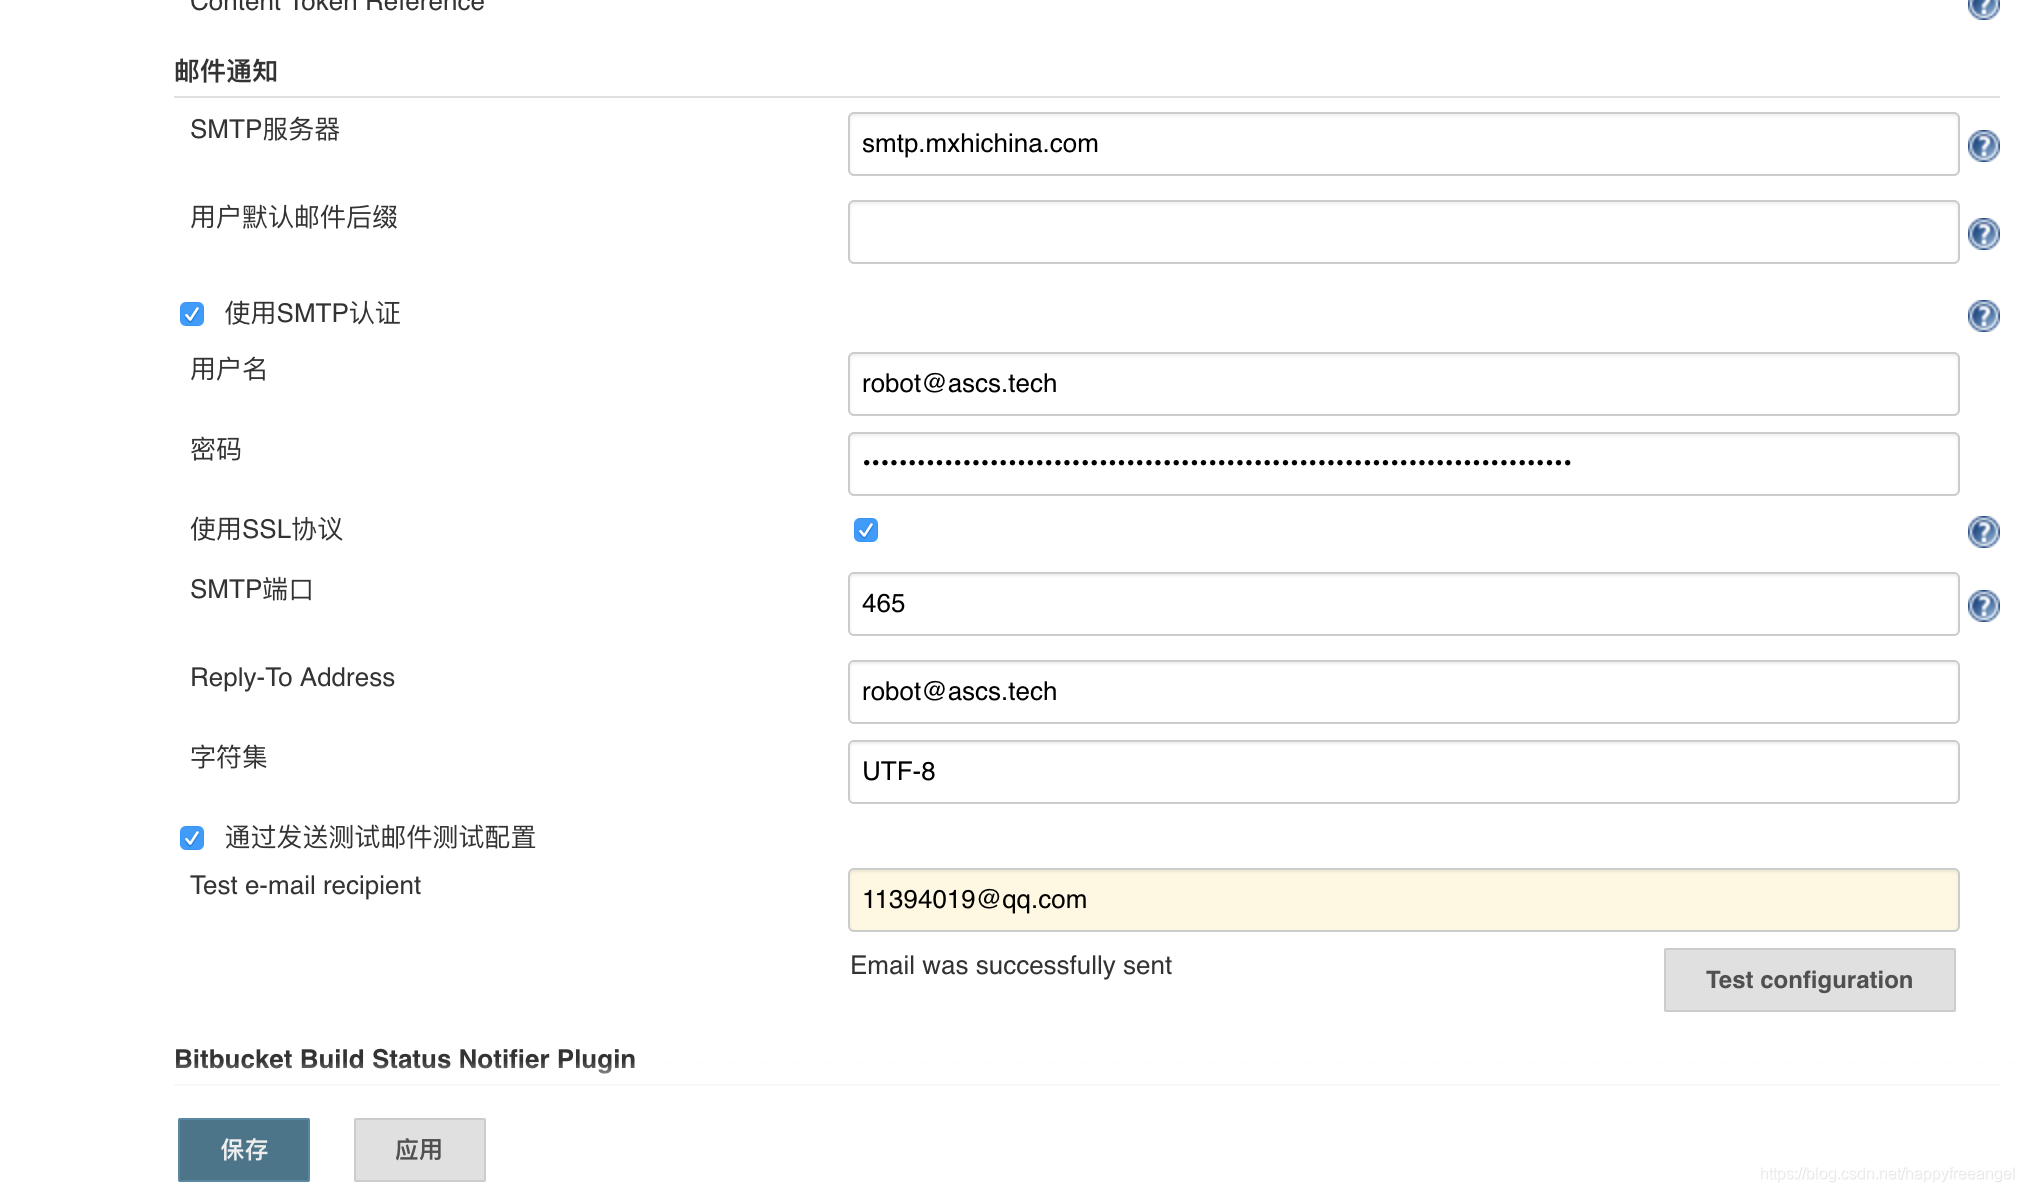Open help icon for SMTP端口
This screenshot has width=2024, height=1192.
[1983, 606]
